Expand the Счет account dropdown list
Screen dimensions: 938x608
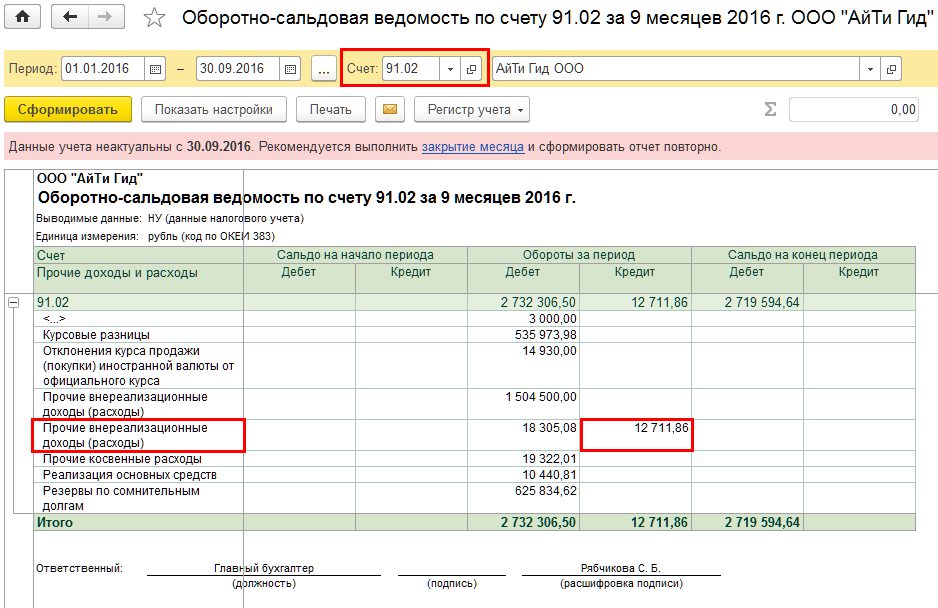click(x=450, y=69)
